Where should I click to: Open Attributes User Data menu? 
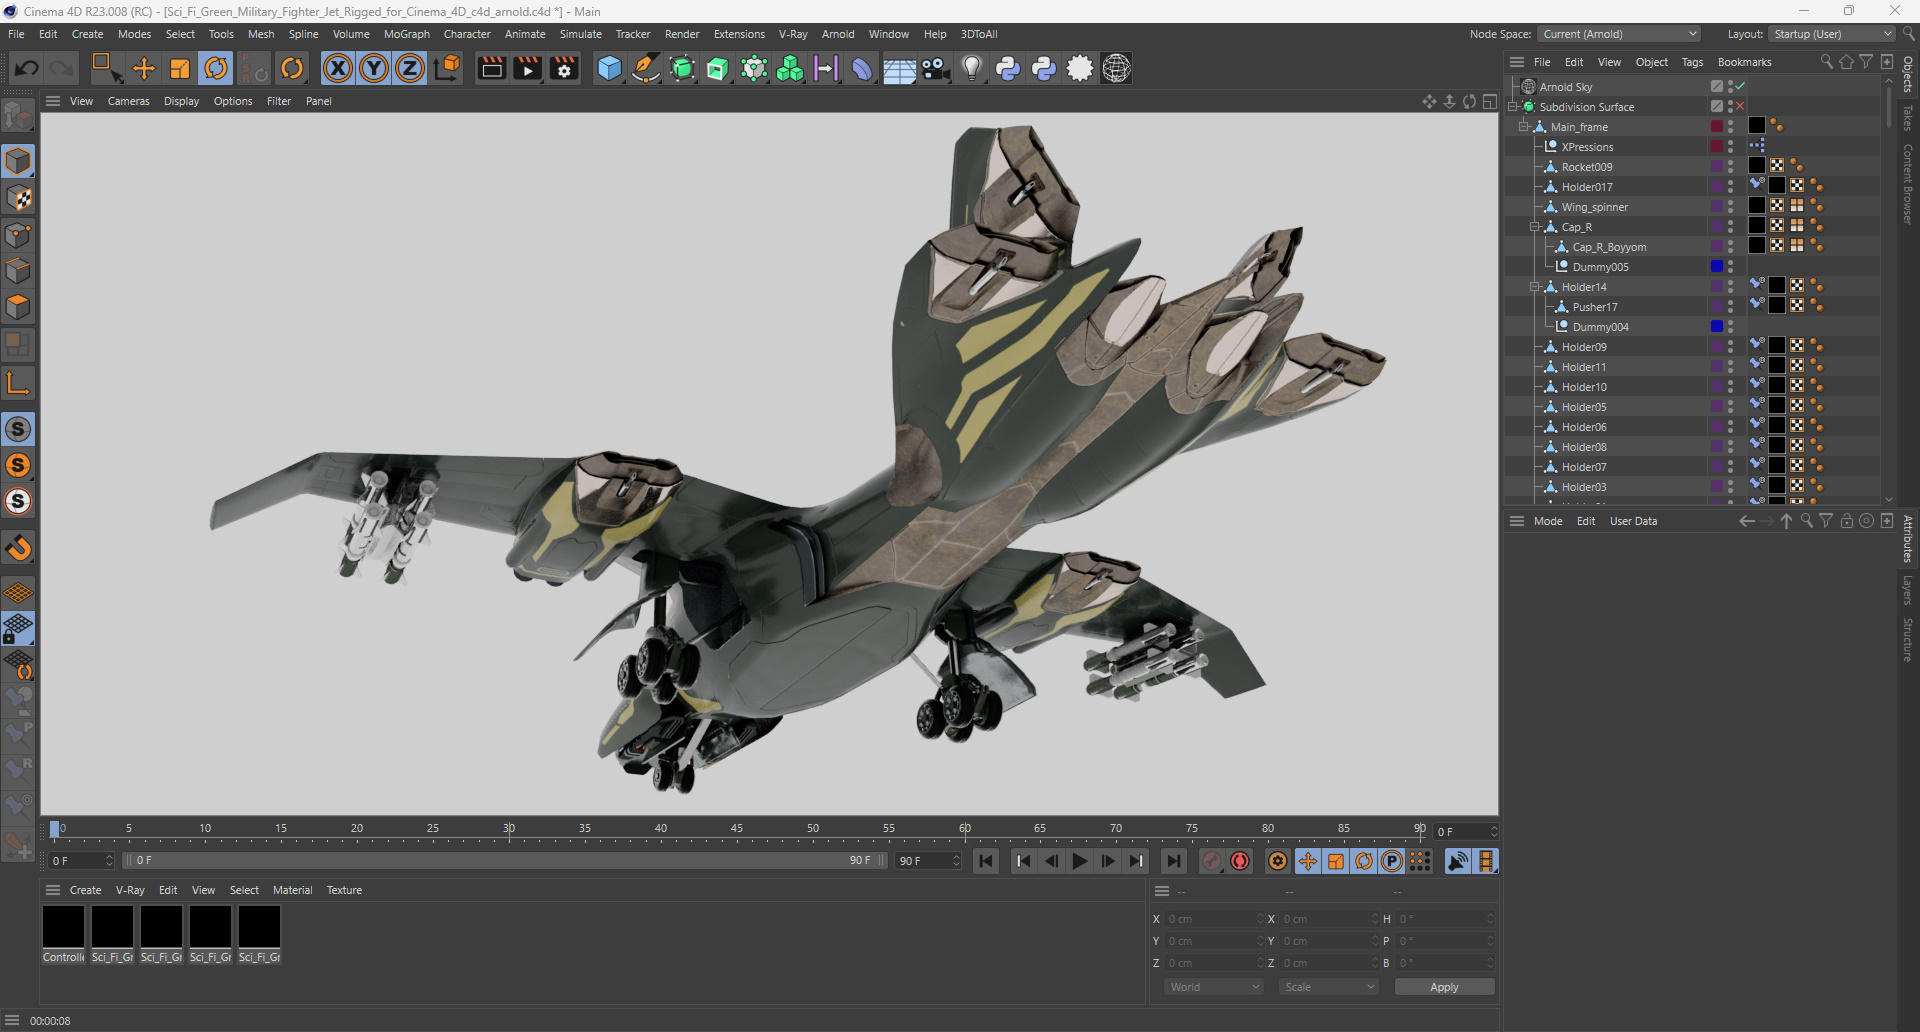(x=1633, y=521)
